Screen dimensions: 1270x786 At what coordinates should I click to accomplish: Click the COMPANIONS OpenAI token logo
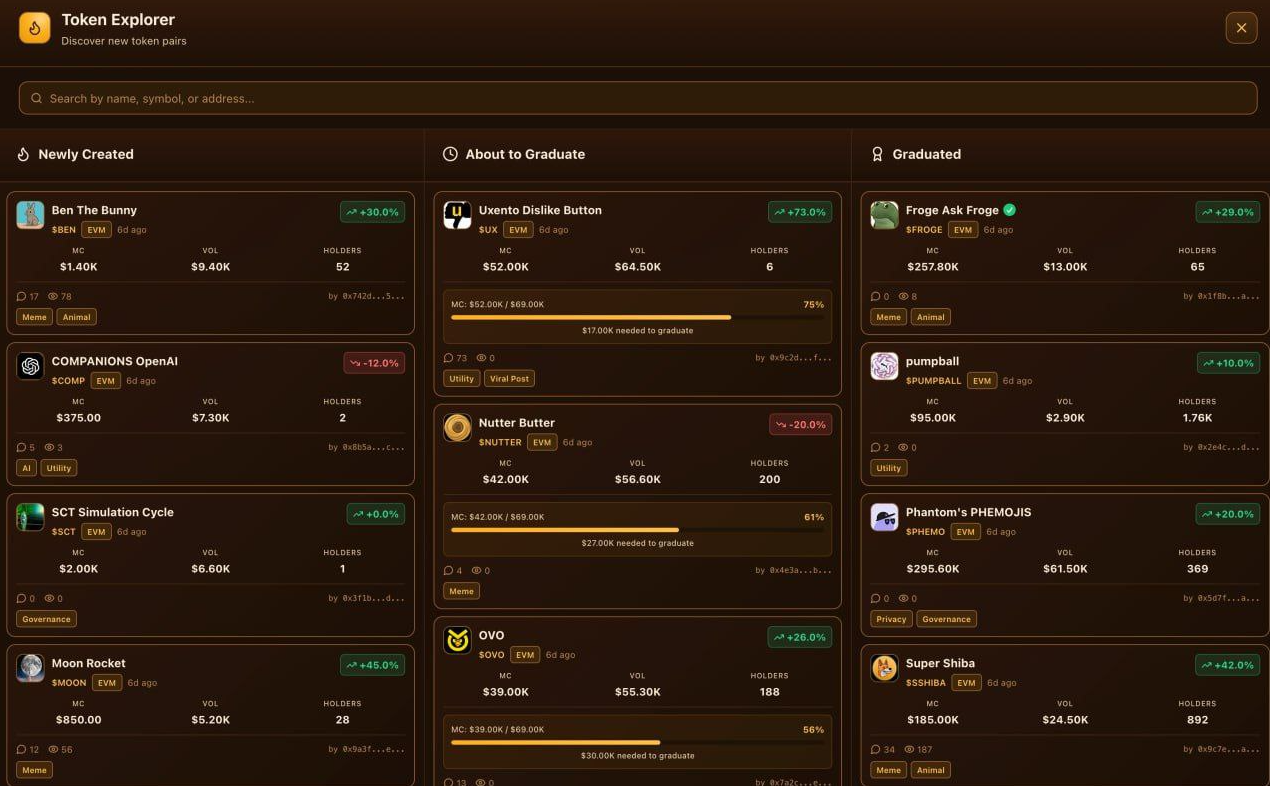click(30, 366)
